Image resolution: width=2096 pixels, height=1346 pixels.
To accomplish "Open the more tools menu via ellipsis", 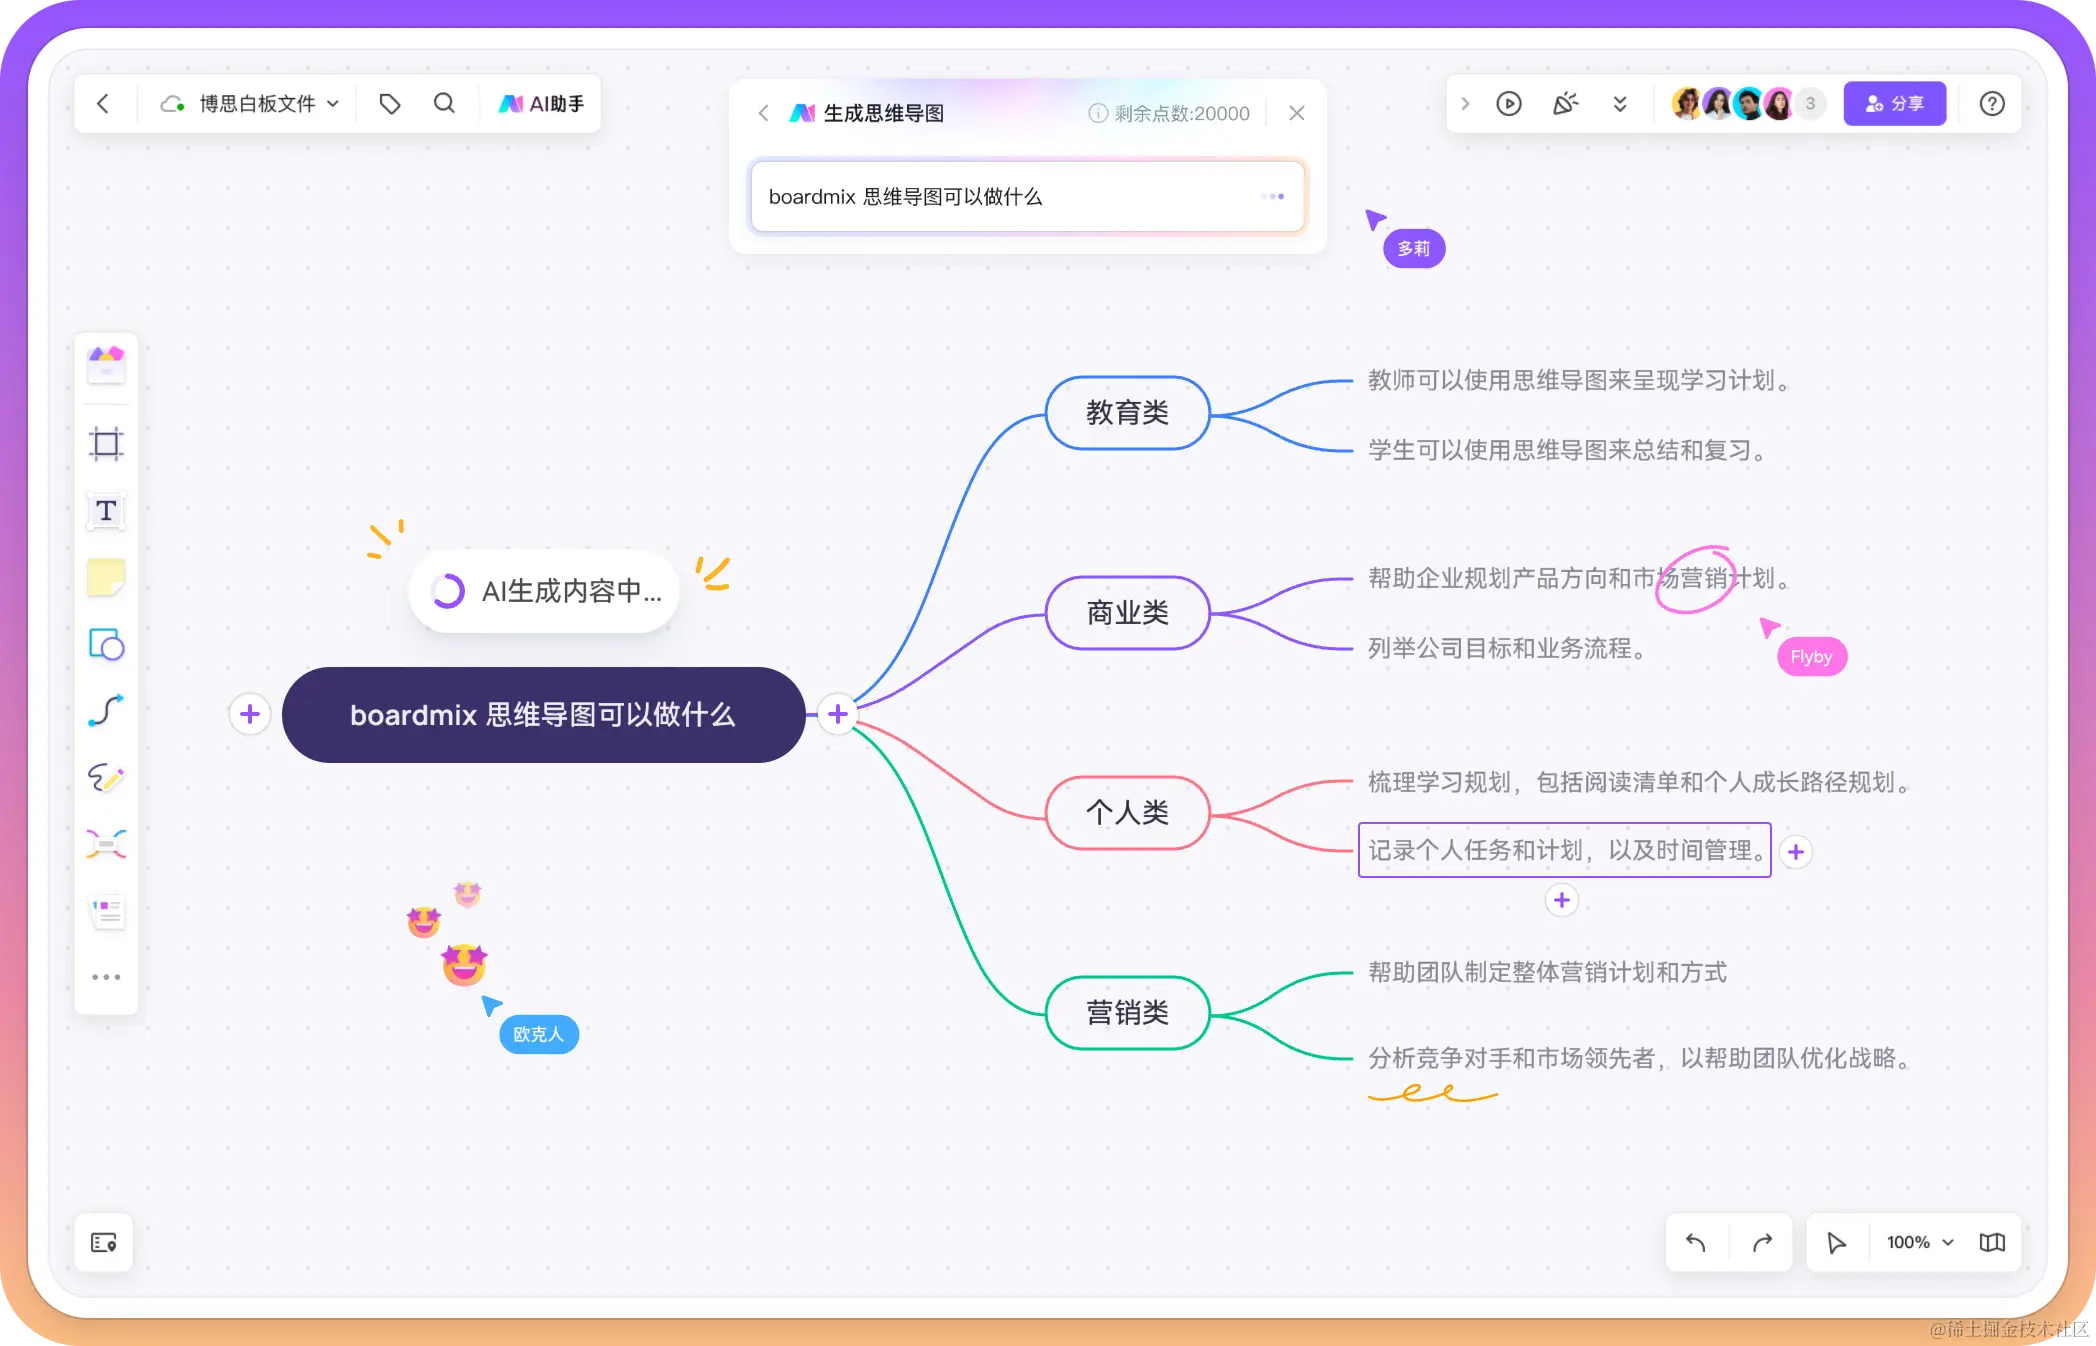I will click(105, 976).
